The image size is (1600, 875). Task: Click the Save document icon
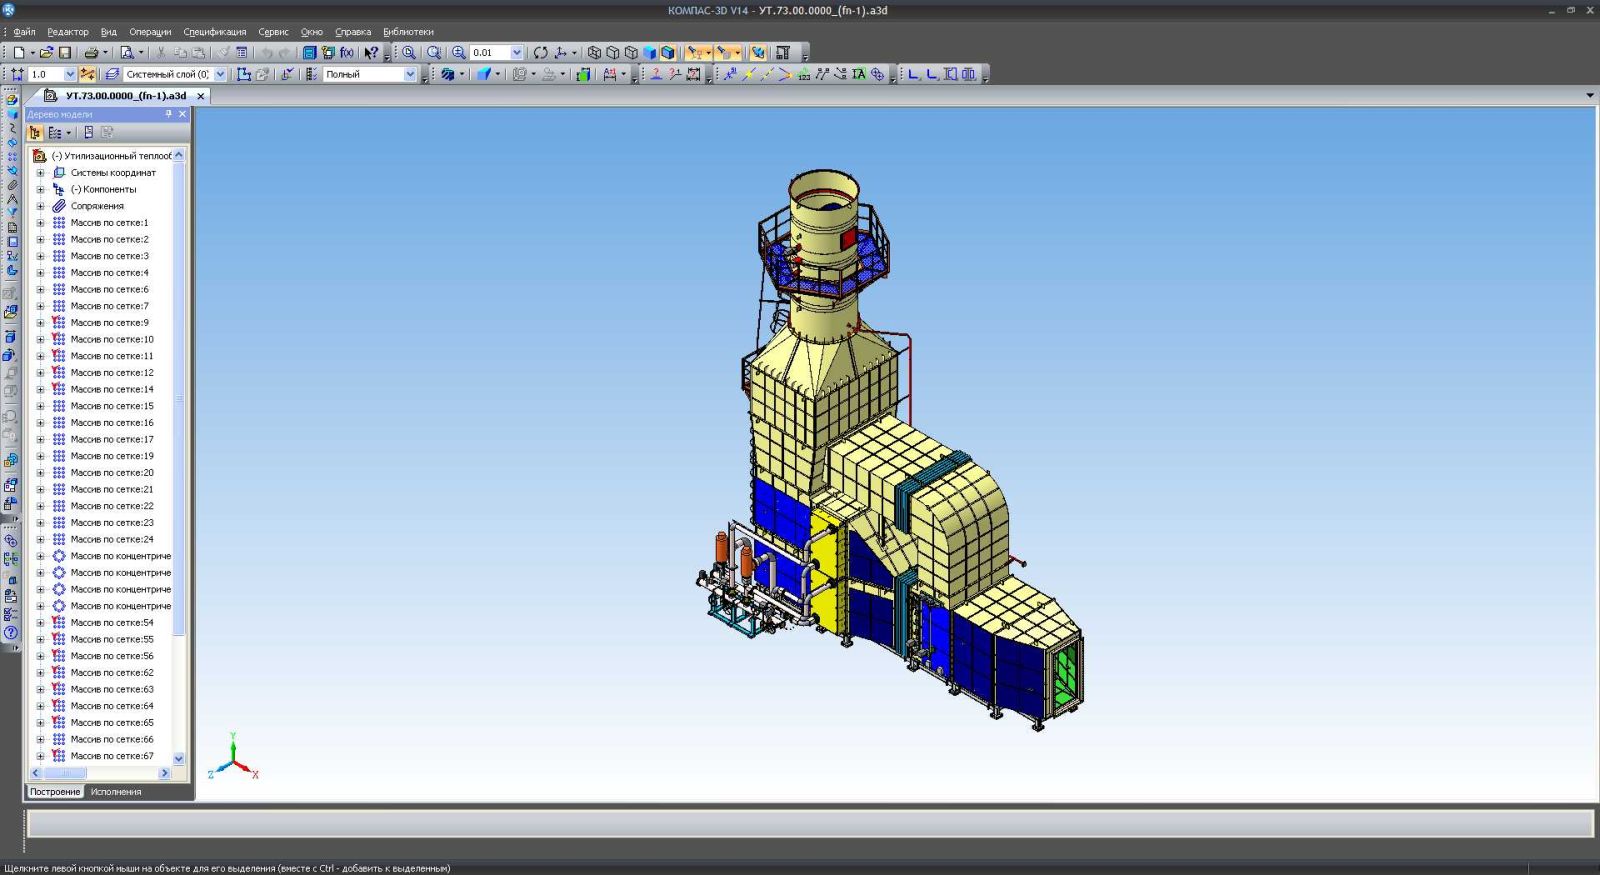click(x=65, y=53)
